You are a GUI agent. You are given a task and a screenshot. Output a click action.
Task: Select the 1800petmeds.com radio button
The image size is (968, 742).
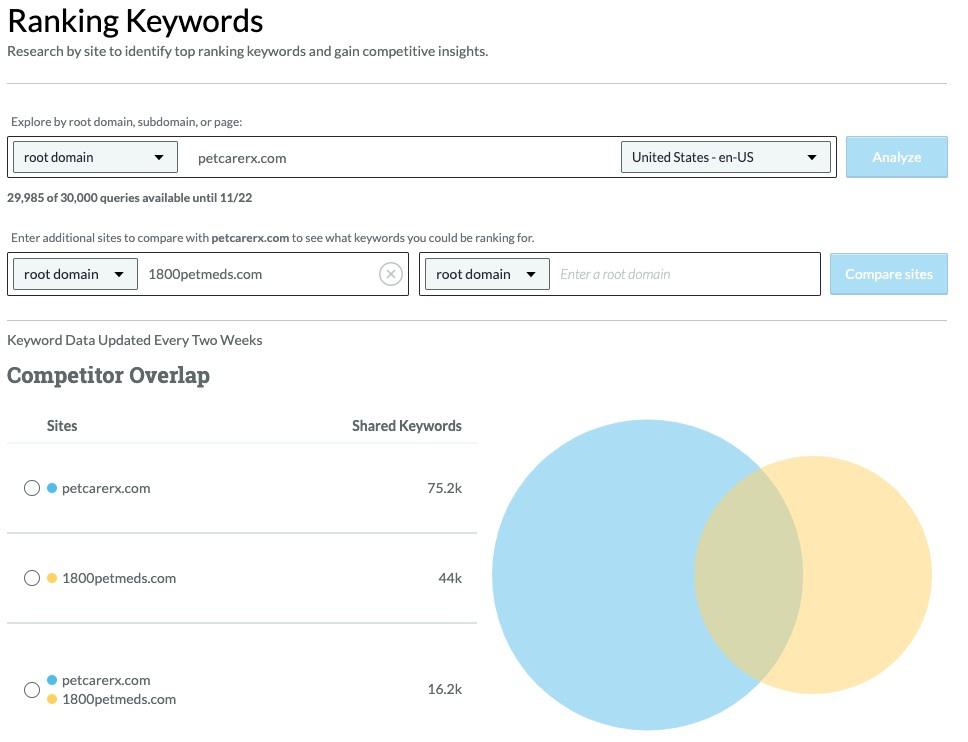(x=31, y=578)
